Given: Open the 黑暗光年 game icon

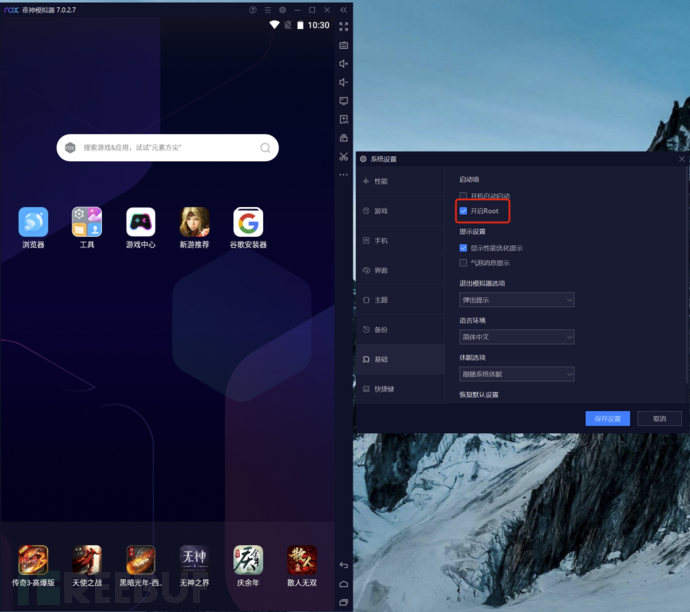Looking at the screenshot, I should 141,560.
